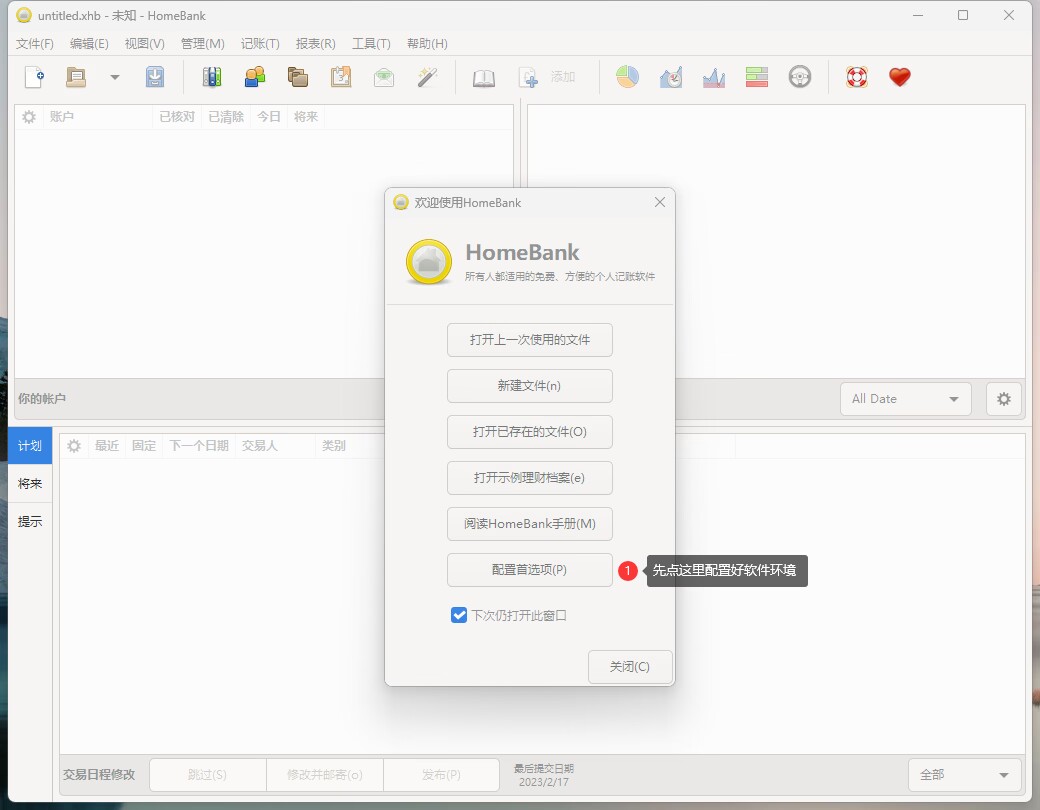
Task: Switch to the 将来 tab
Action: (x=30, y=484)
